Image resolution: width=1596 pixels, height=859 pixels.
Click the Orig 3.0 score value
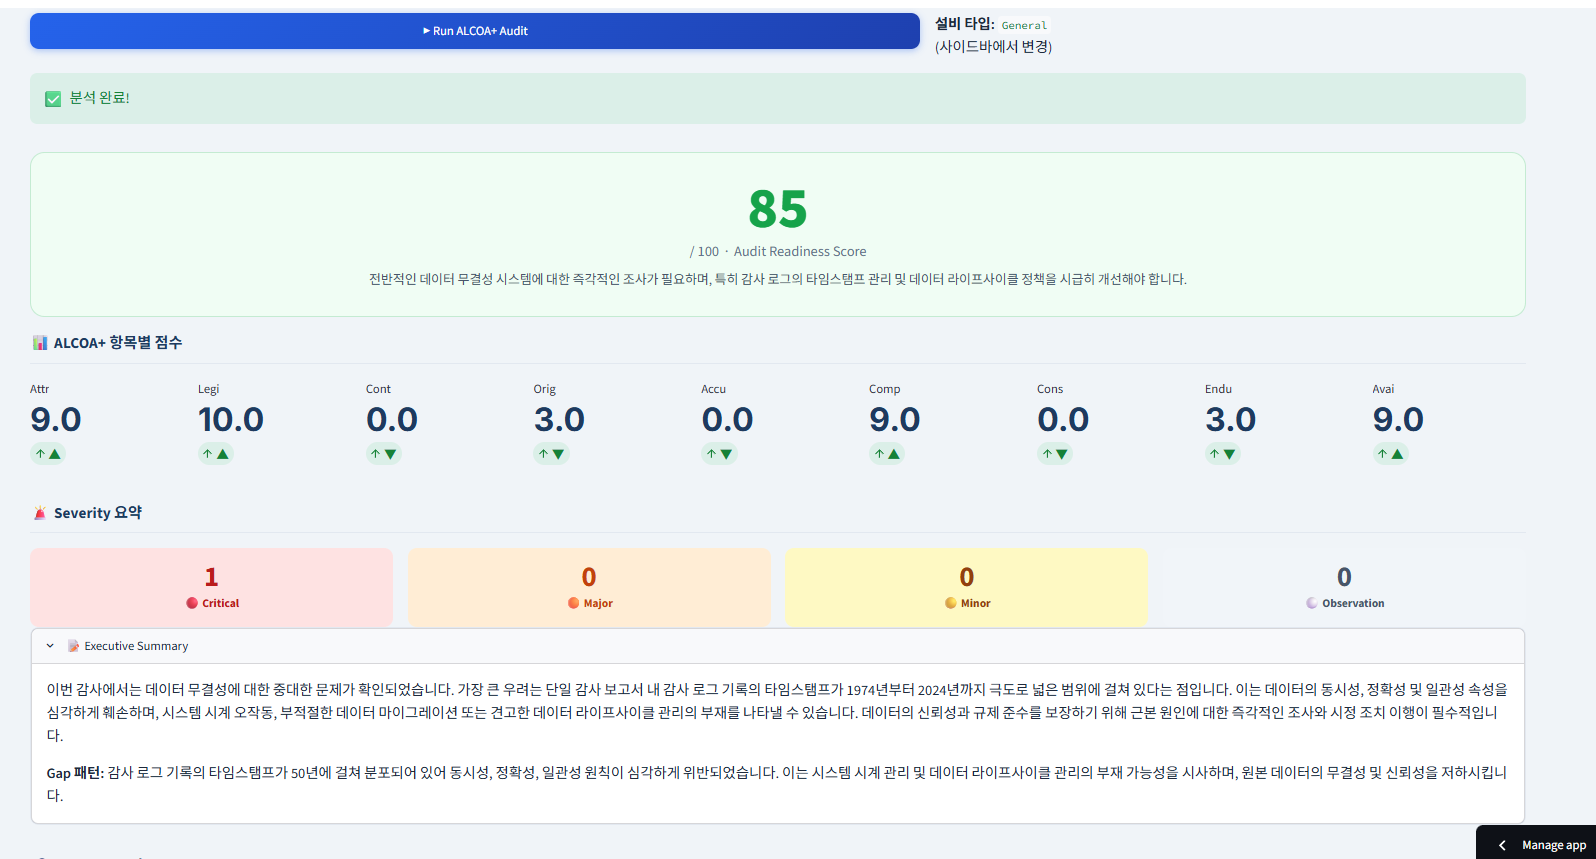559,420
